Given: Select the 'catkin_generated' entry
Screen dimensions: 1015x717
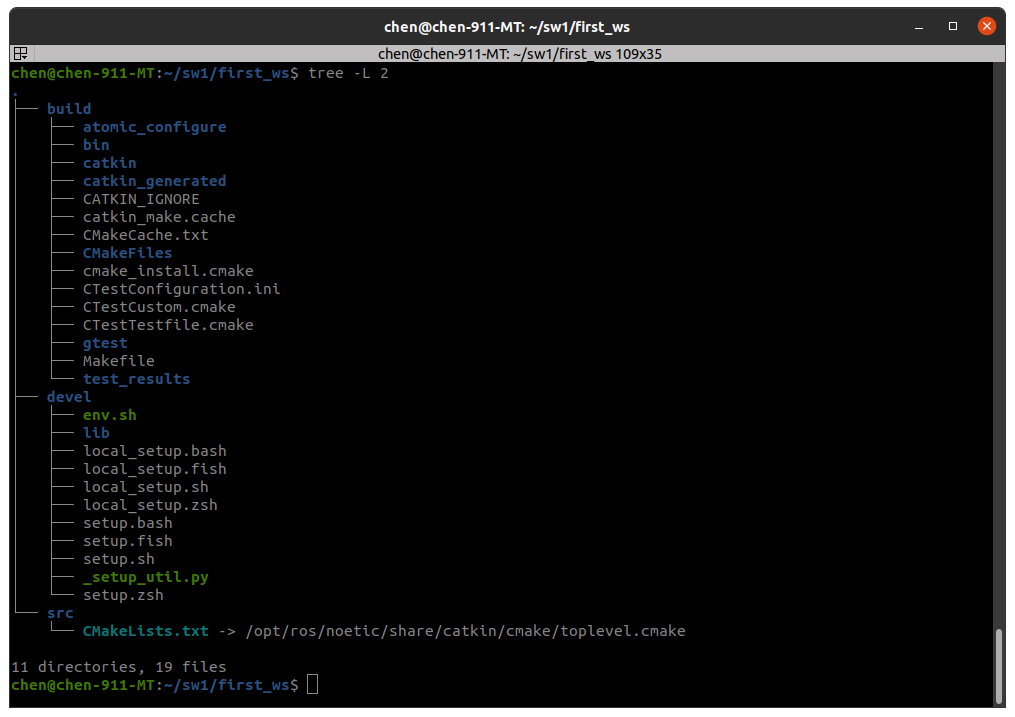Looking at the screenshot, I should point(155,181).
